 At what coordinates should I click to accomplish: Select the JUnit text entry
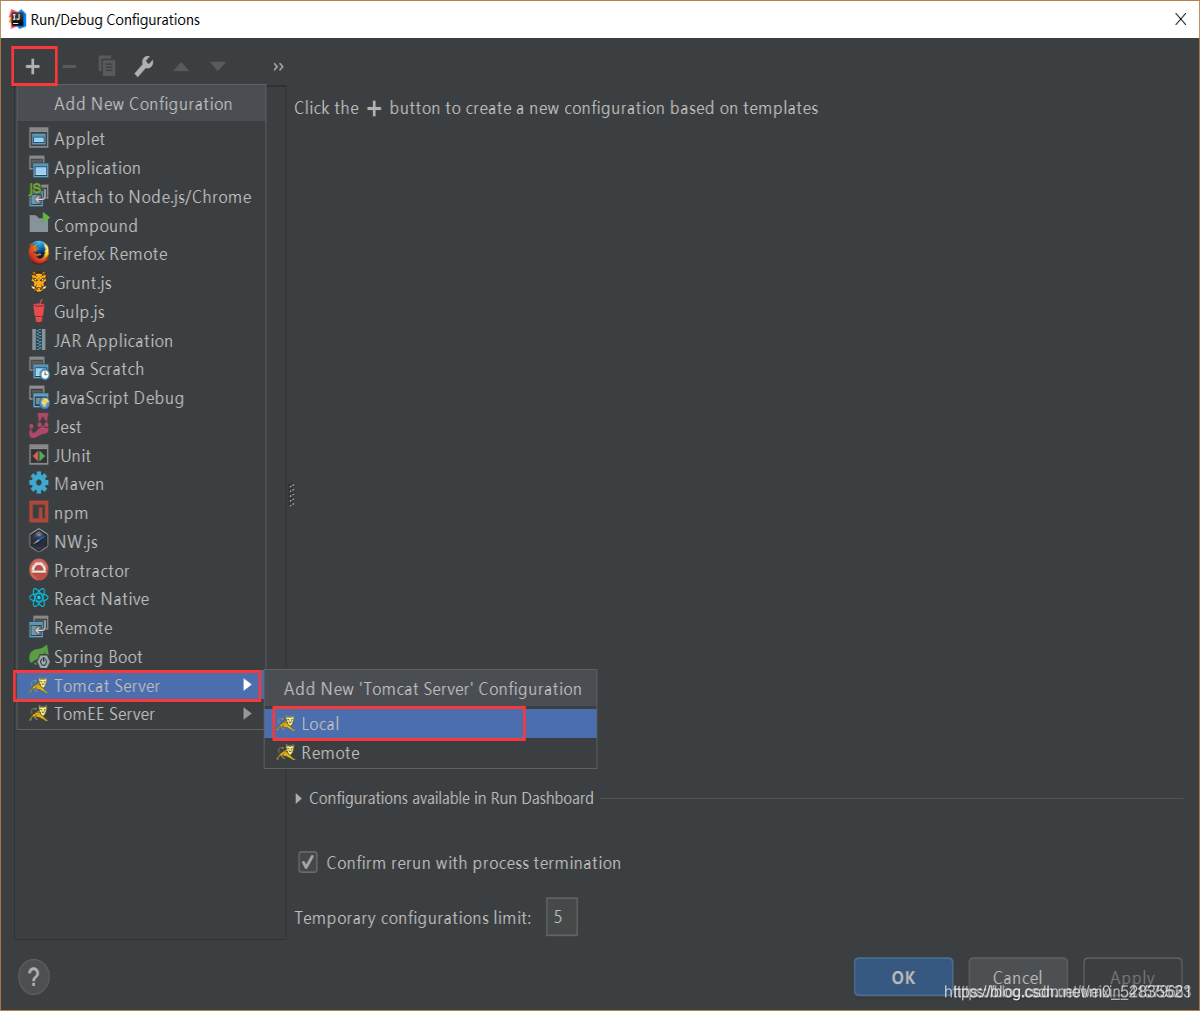pyautogui.click(x=72, y=455)
